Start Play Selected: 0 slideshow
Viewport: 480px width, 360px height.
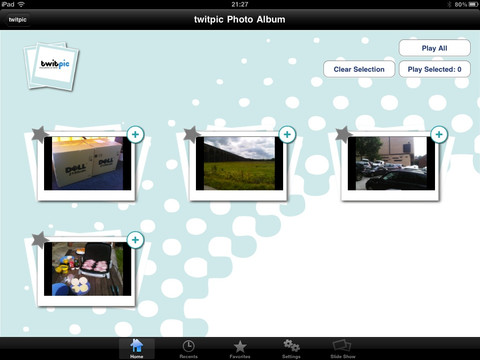pos(435,69)
